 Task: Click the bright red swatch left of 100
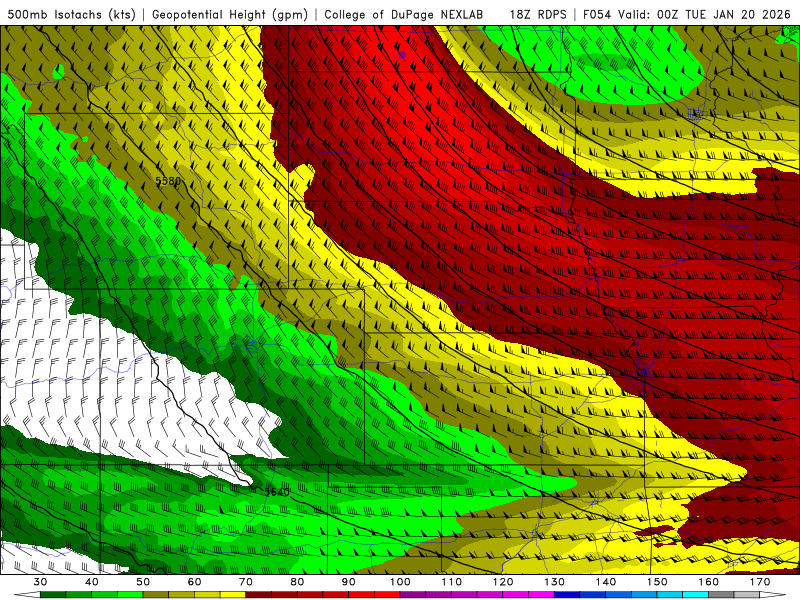coord(387,595)
